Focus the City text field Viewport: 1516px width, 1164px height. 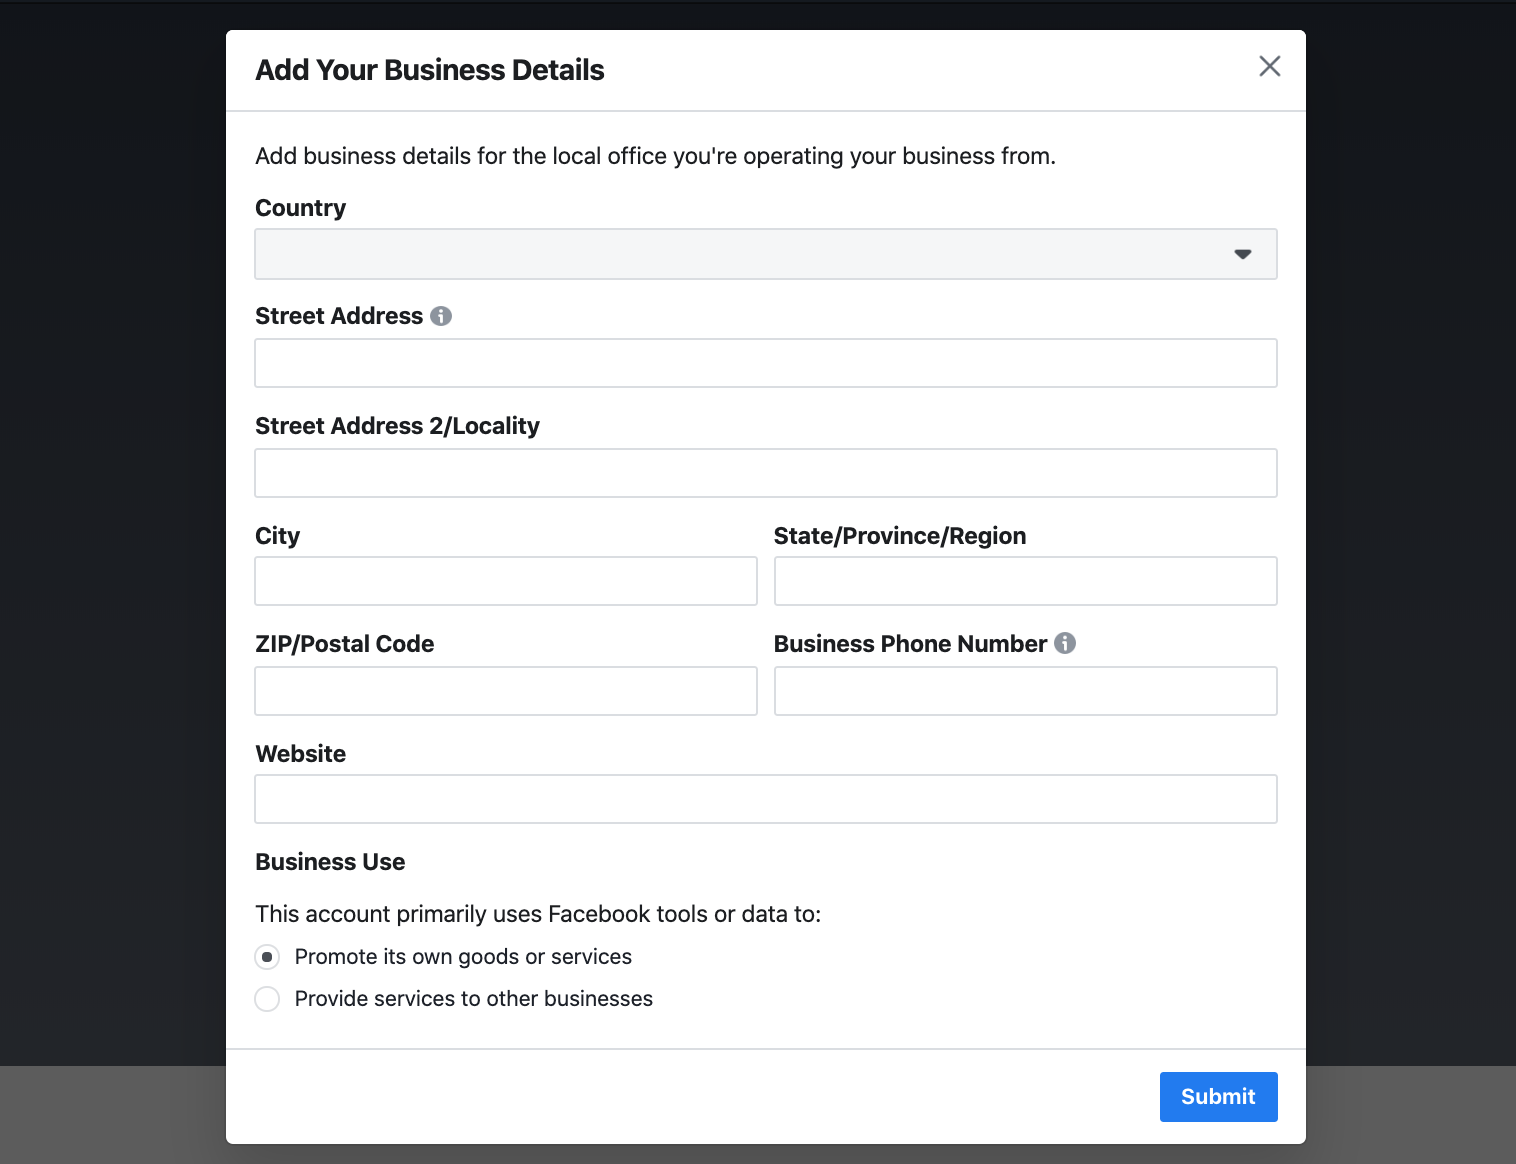click(505, 581)
